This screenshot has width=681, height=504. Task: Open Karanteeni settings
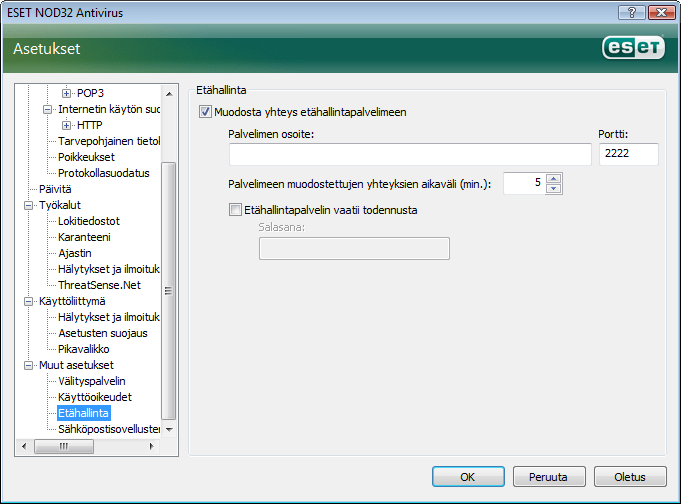click(x=84, y=237)
